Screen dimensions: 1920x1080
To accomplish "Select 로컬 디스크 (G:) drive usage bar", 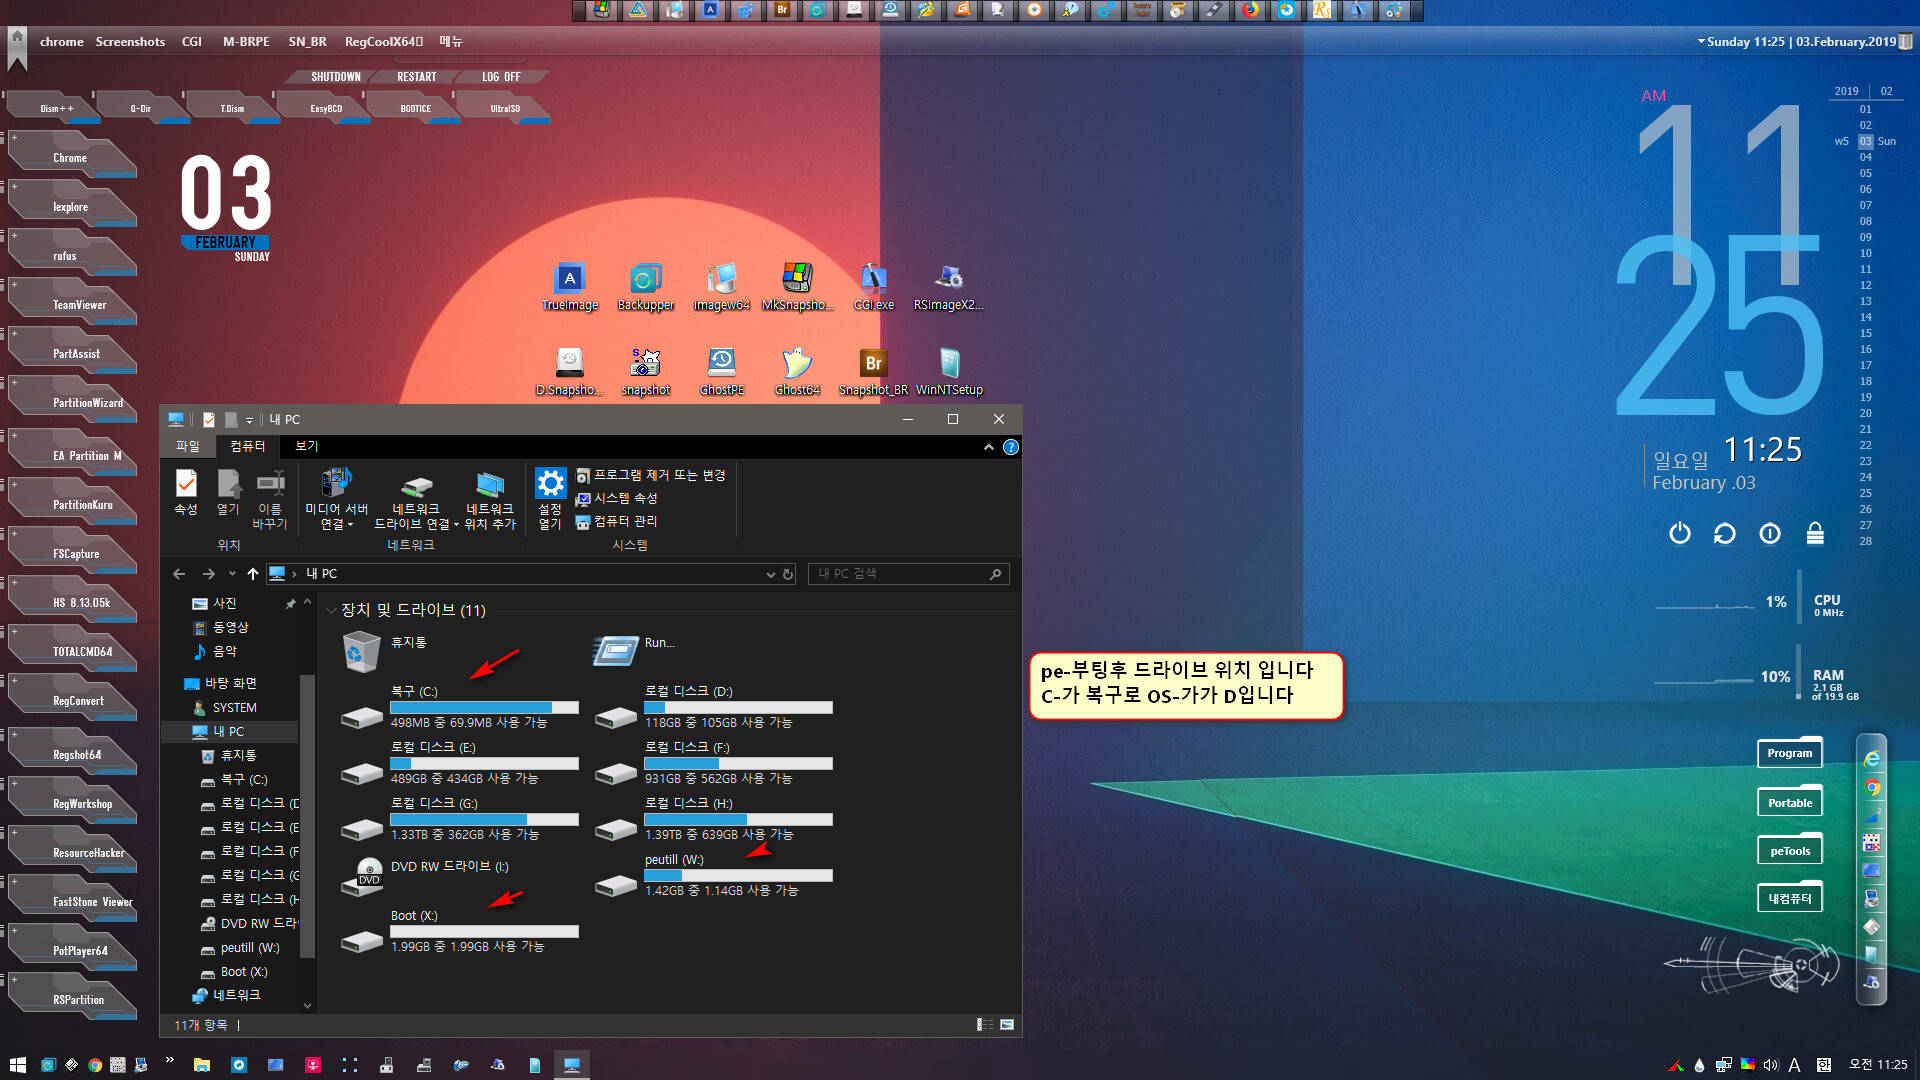I will (x=484, y=819).
